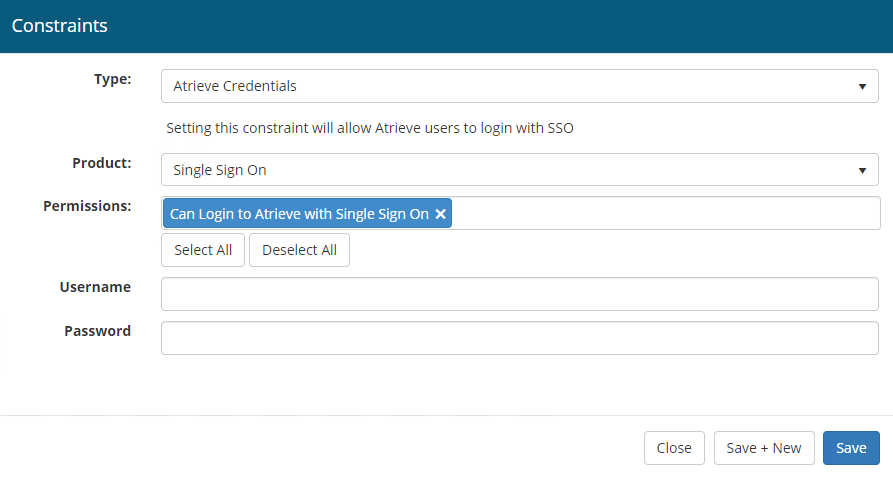Click the Type field label
This screenshot has width=893, height=477.
pyautogui.click(x=112, y=79)
